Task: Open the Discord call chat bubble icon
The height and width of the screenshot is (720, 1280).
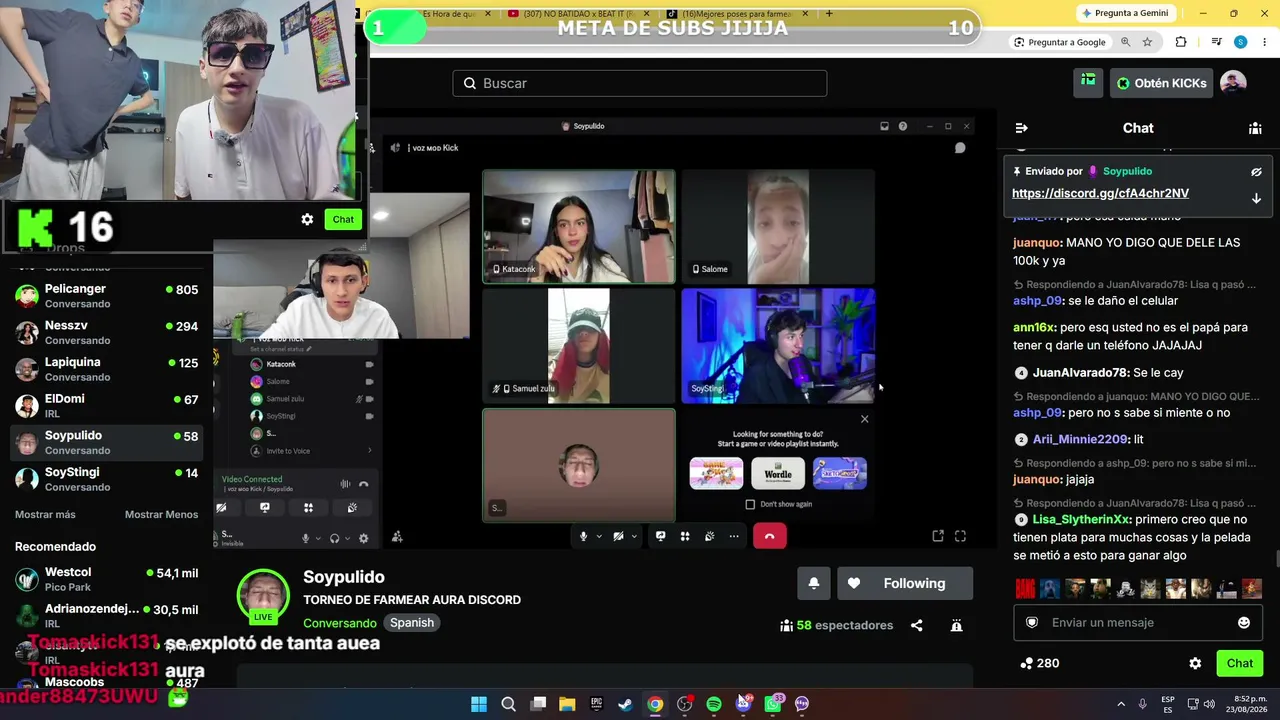Action: point(960,148)
